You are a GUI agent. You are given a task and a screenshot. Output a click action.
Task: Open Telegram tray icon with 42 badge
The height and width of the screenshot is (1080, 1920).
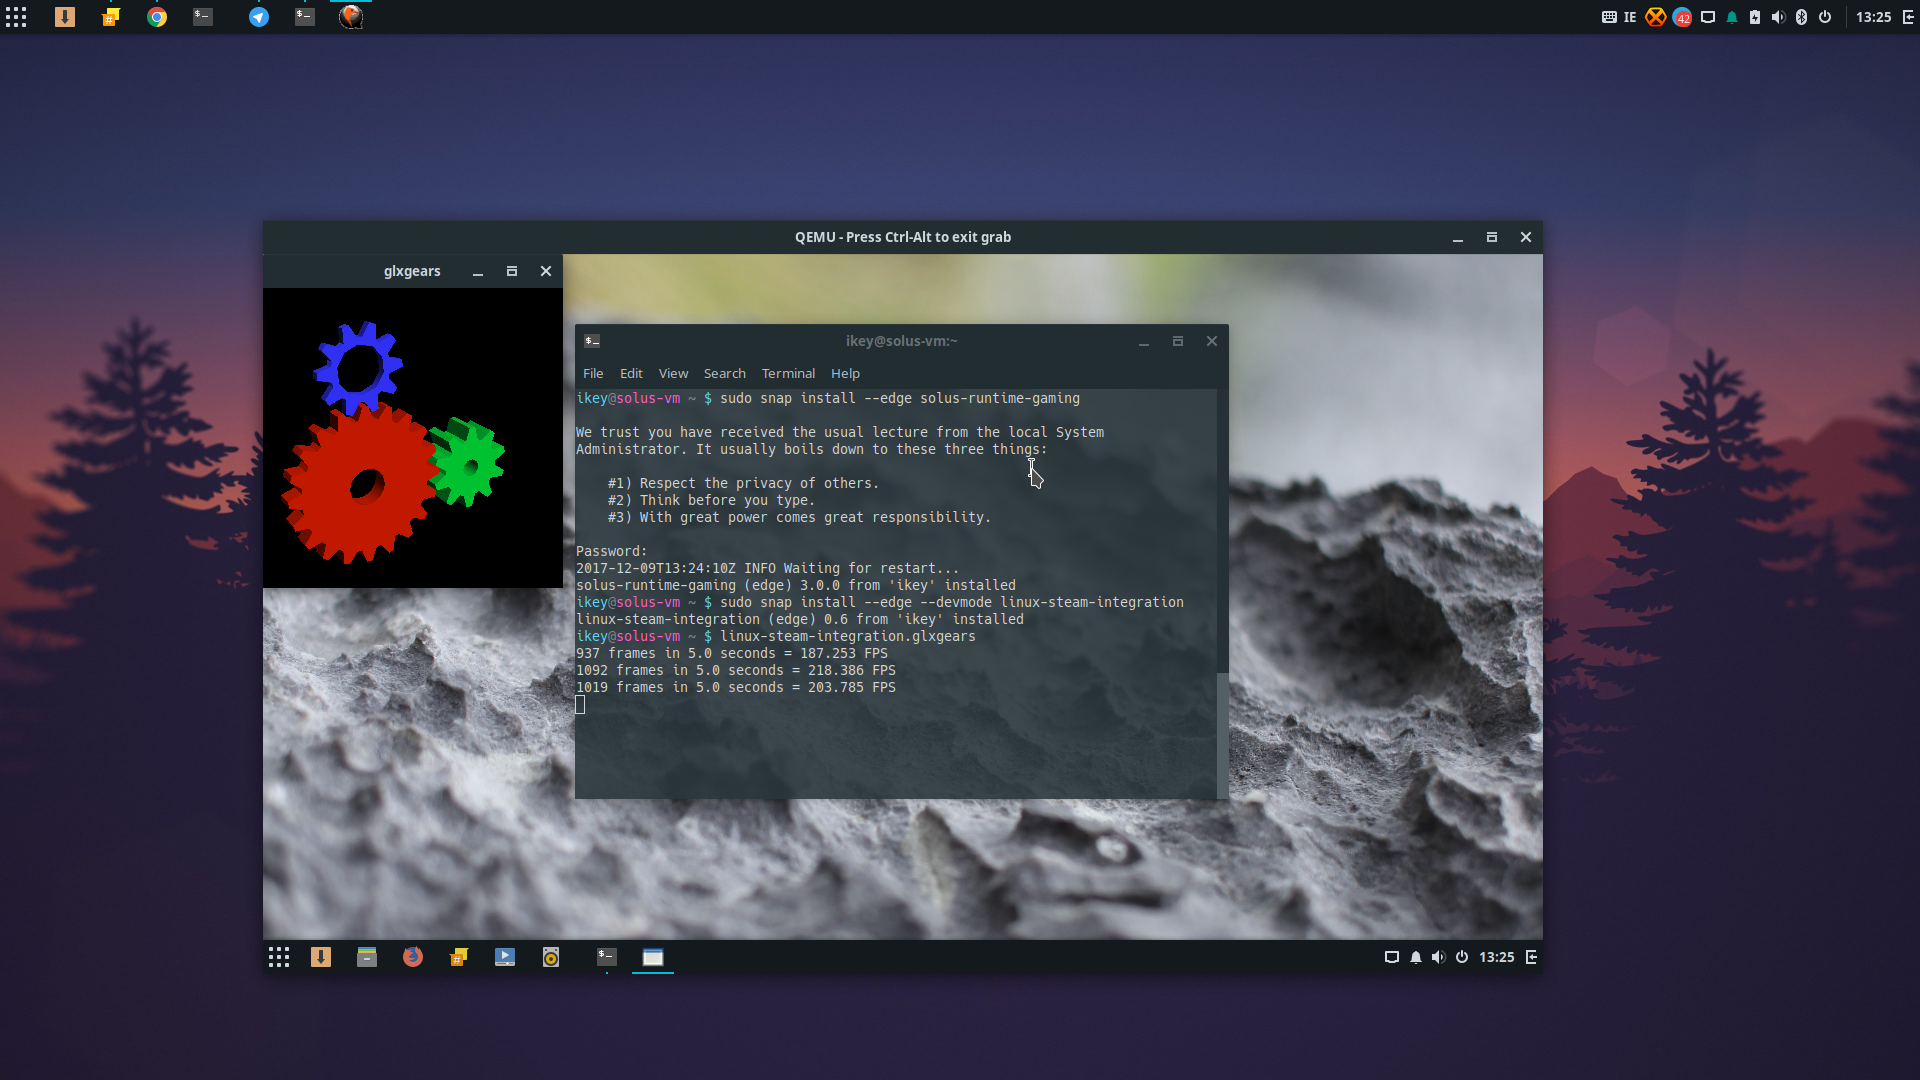pos(1683,17)
